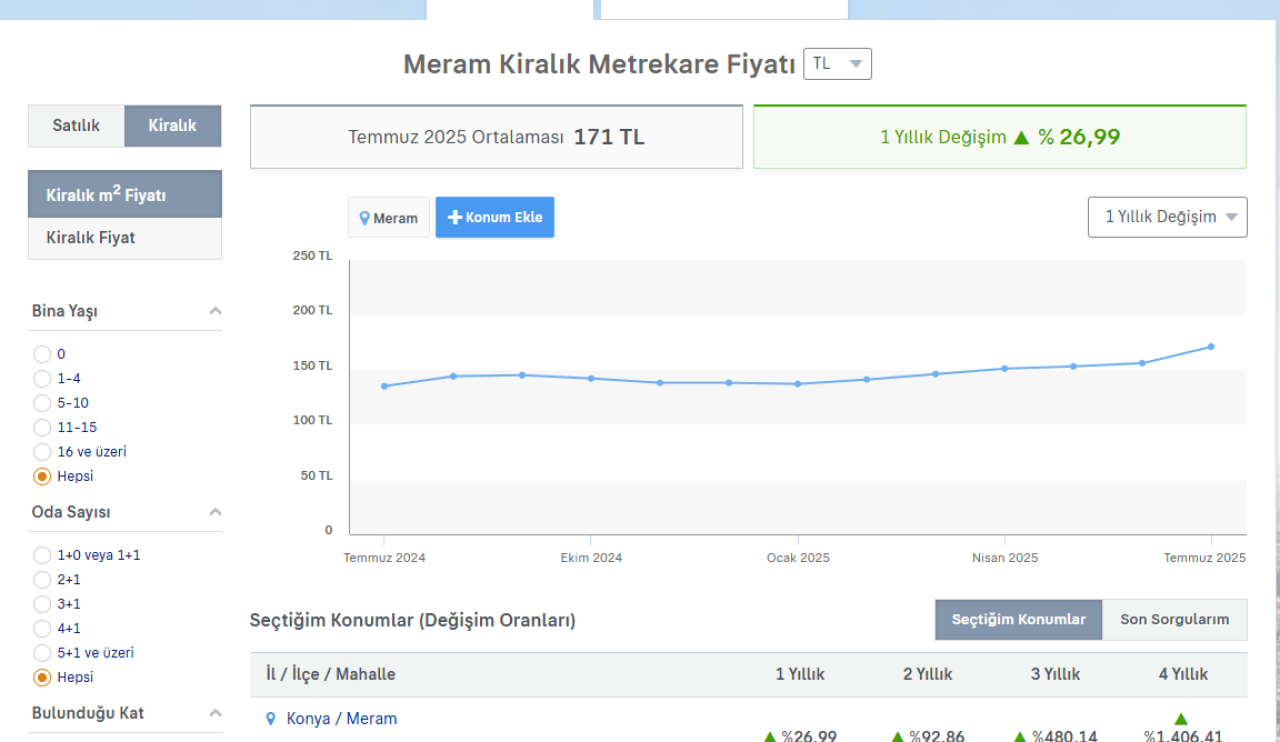
Task: Collapse the Bulunduğu Kat filter section
Action: pos(215,713)
